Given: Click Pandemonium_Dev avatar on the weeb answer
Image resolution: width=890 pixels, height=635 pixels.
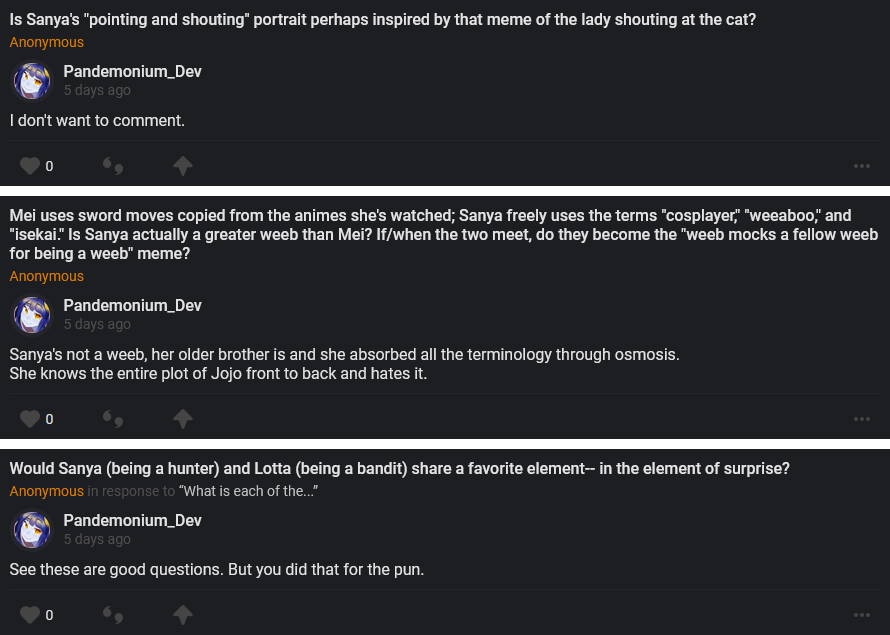Looking at the screenshot, I should tap(32, 315).
